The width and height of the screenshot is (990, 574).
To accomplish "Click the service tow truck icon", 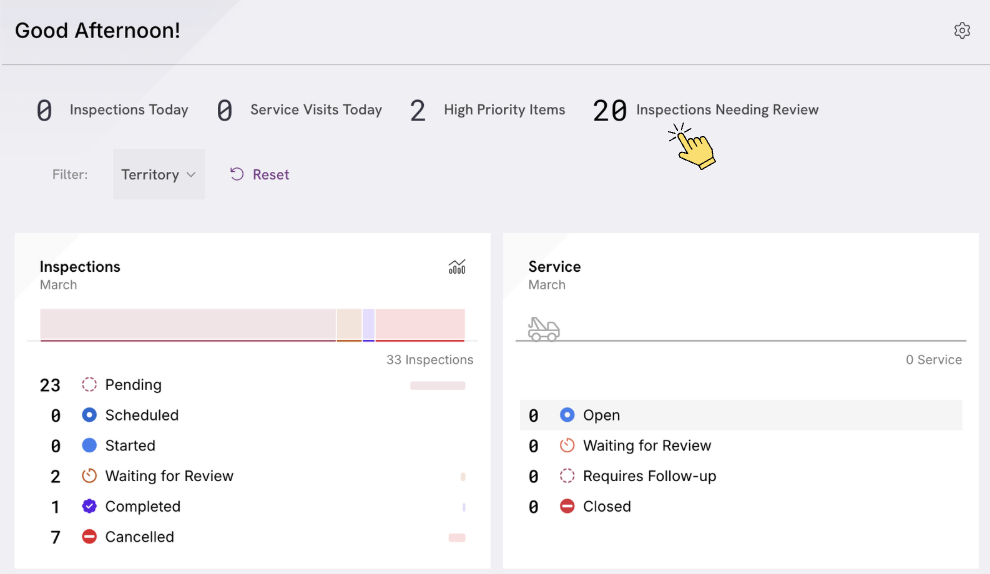I will [x=544, y=329].
